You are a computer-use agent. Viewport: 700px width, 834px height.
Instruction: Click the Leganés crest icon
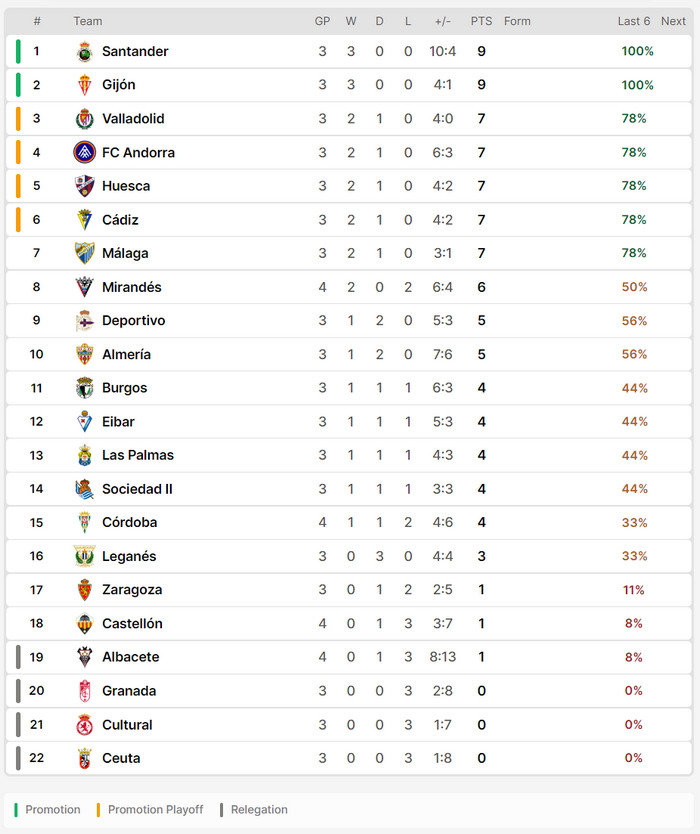84,556
